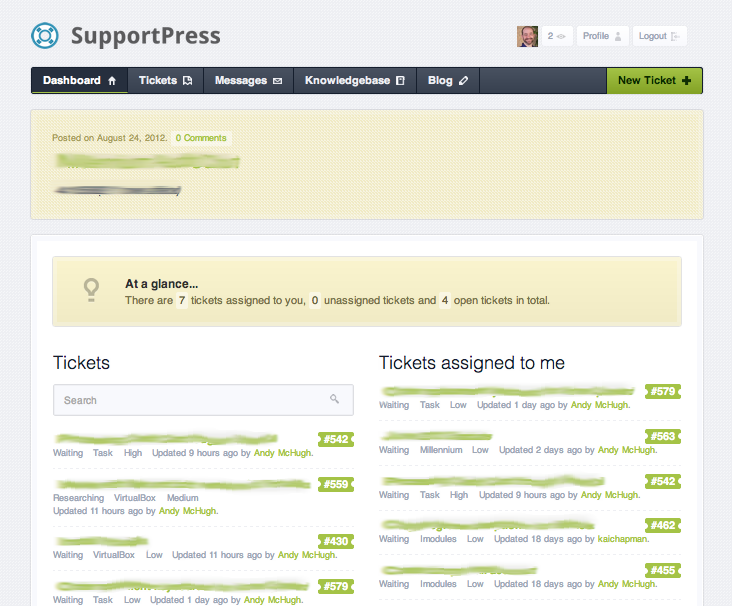
Task: Click the 4 open tickets count
Action: 445,300
